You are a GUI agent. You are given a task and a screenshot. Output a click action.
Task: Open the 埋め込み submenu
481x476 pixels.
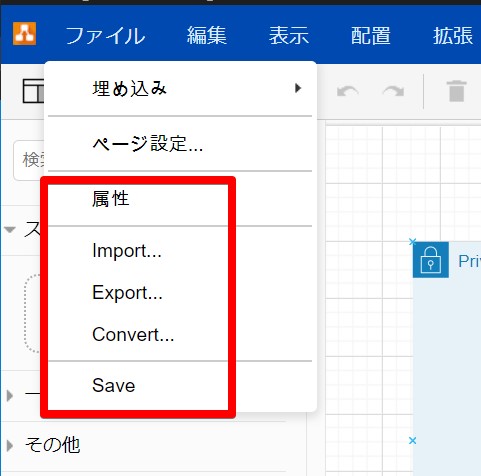(180, 89)
